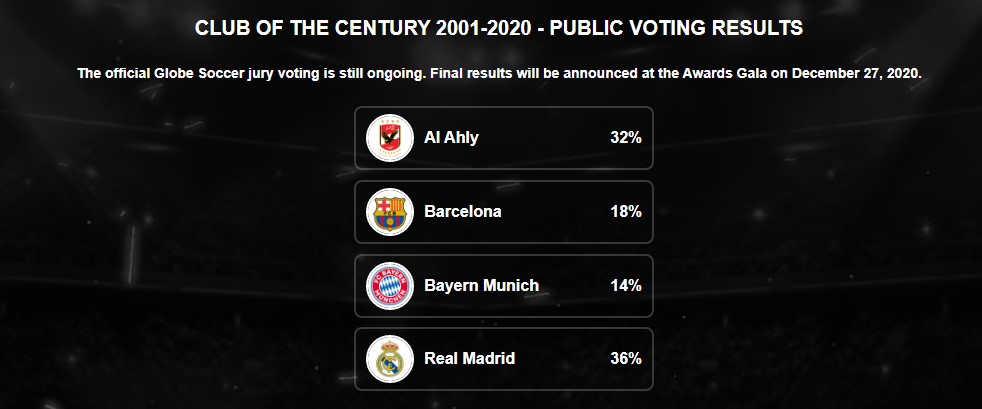
Task: Select the Barcelona team name
Action: 463,212
